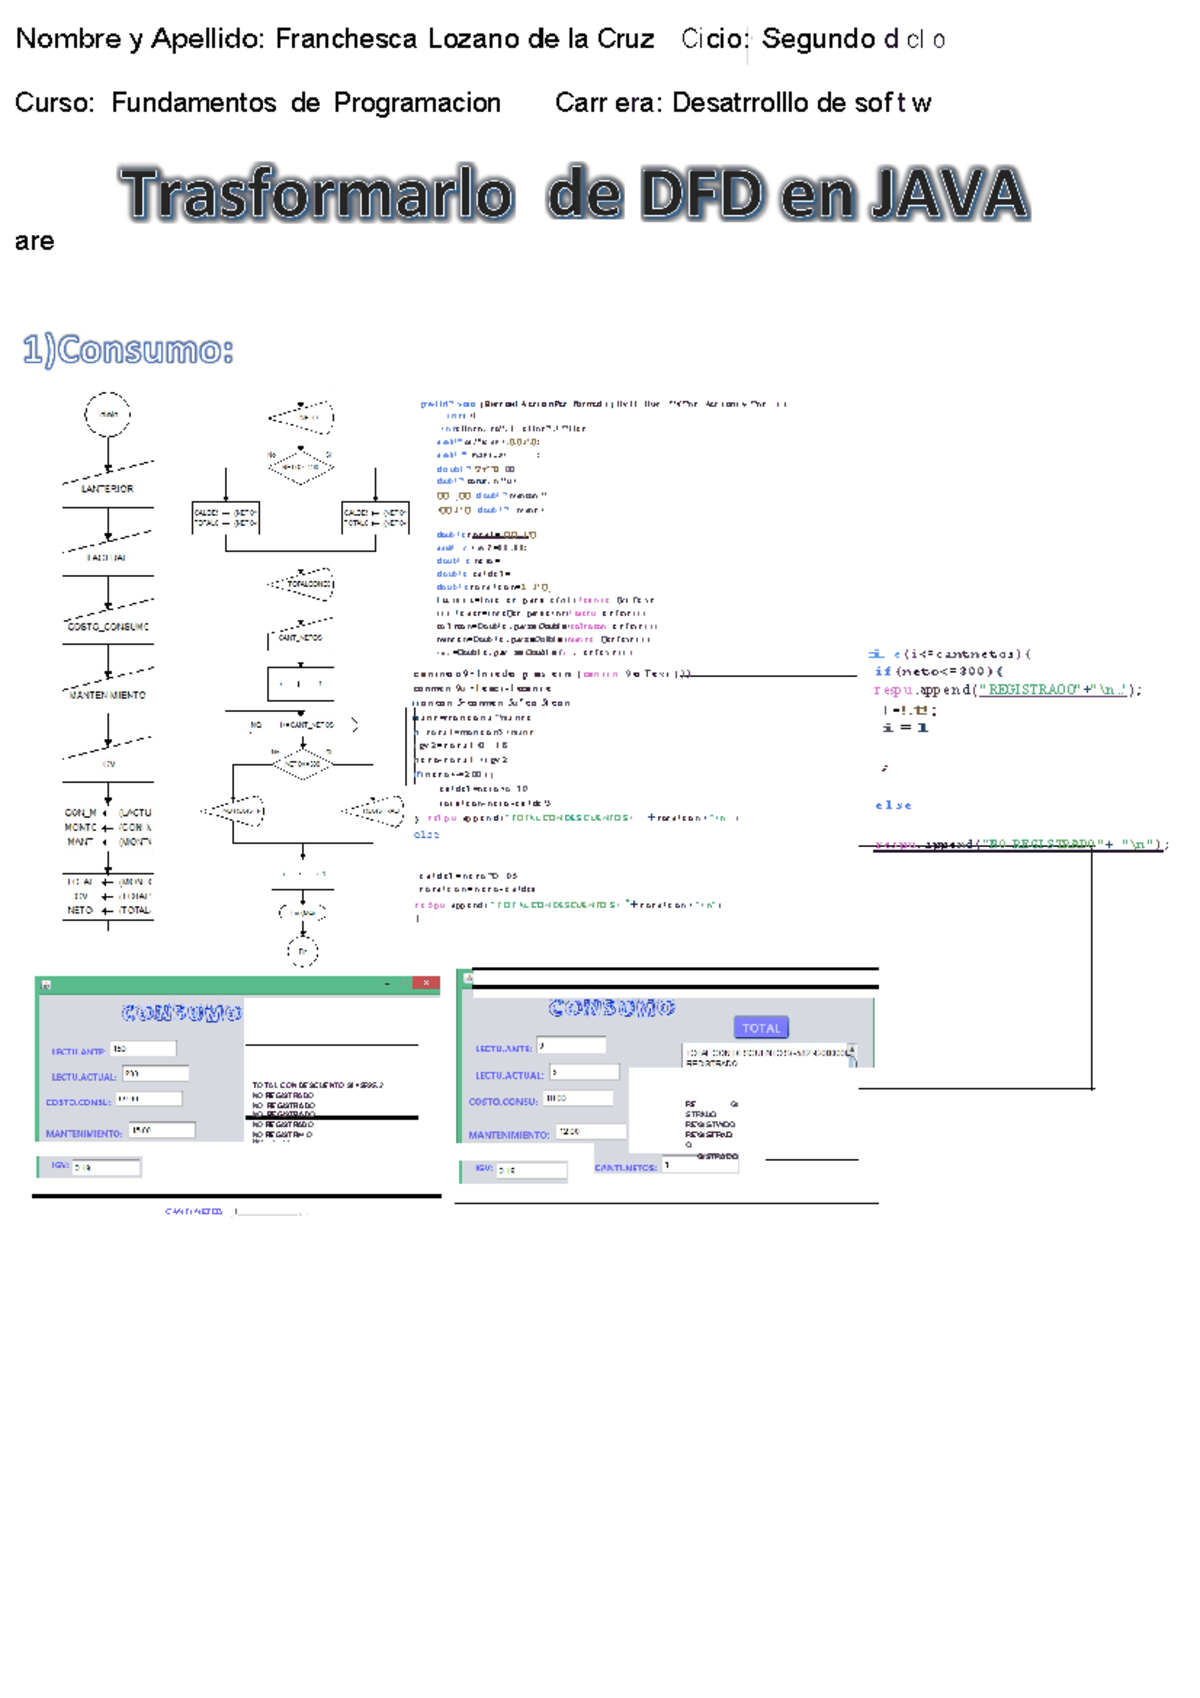Click the left Consumo window's title bar icon
1200x1698 pixels.
pyautogui.click(x=46, y=985)
